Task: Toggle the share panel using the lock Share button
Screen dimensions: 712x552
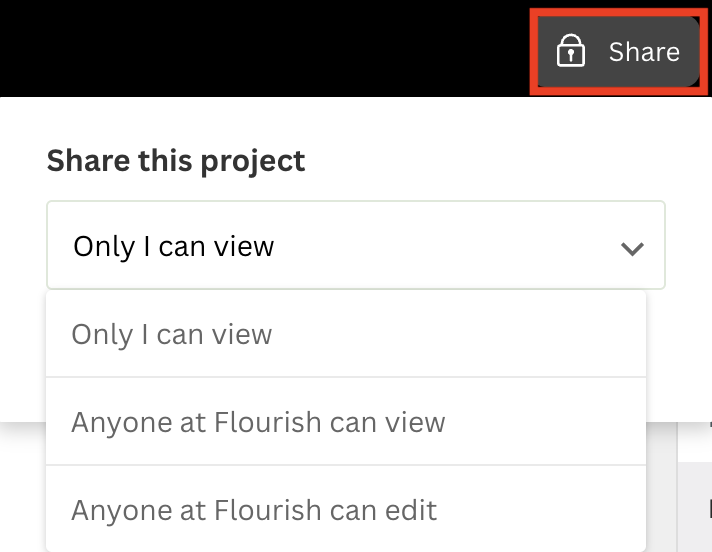Action: (x=618, y=51)
